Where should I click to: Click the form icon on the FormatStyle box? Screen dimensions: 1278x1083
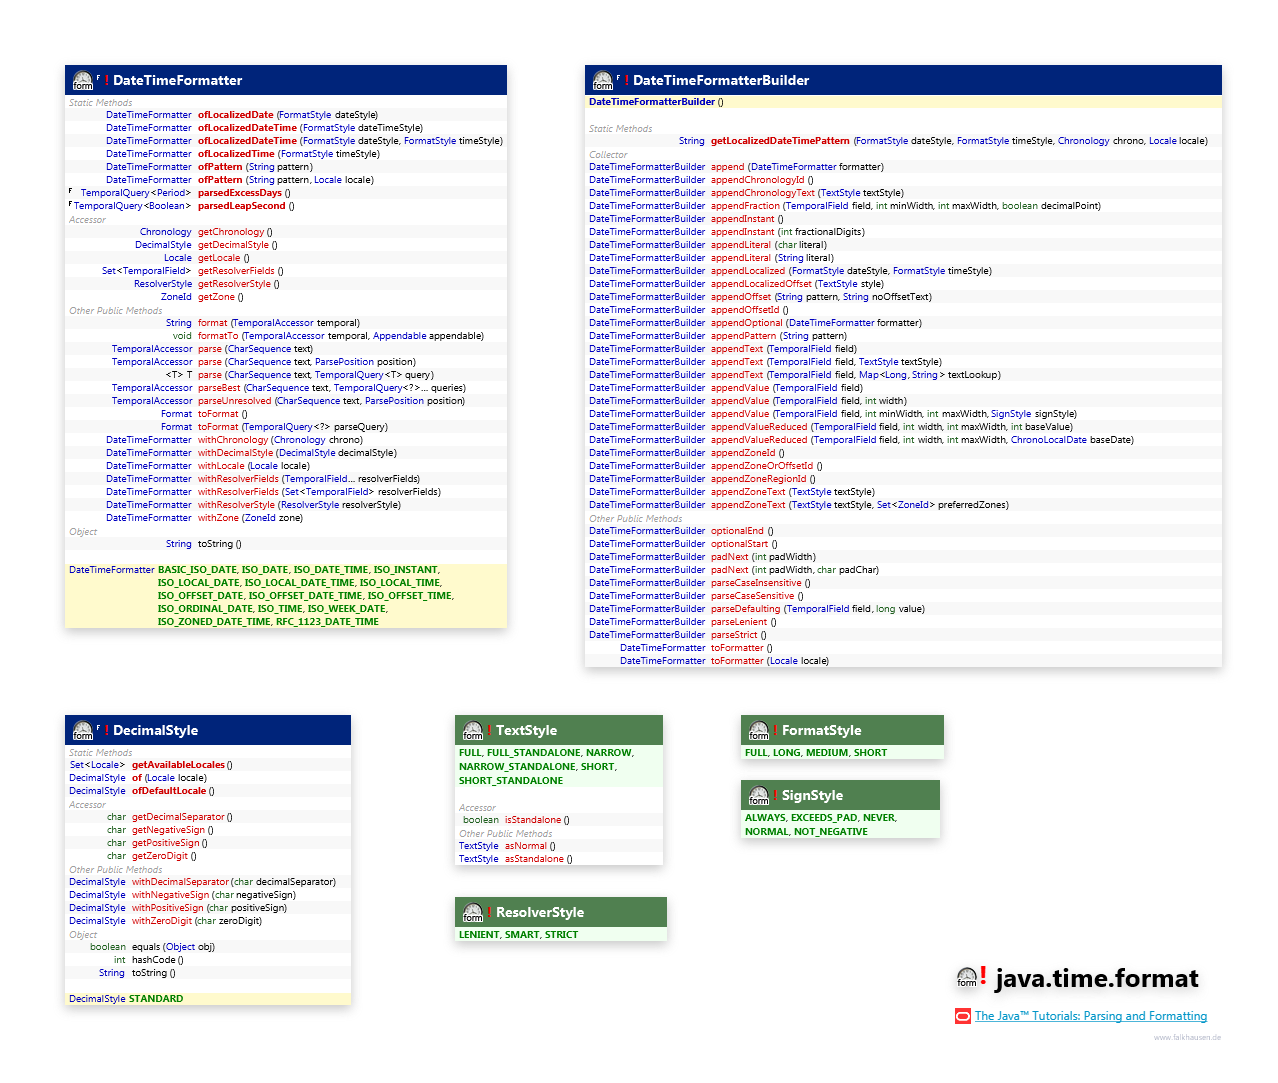point(759,730)
